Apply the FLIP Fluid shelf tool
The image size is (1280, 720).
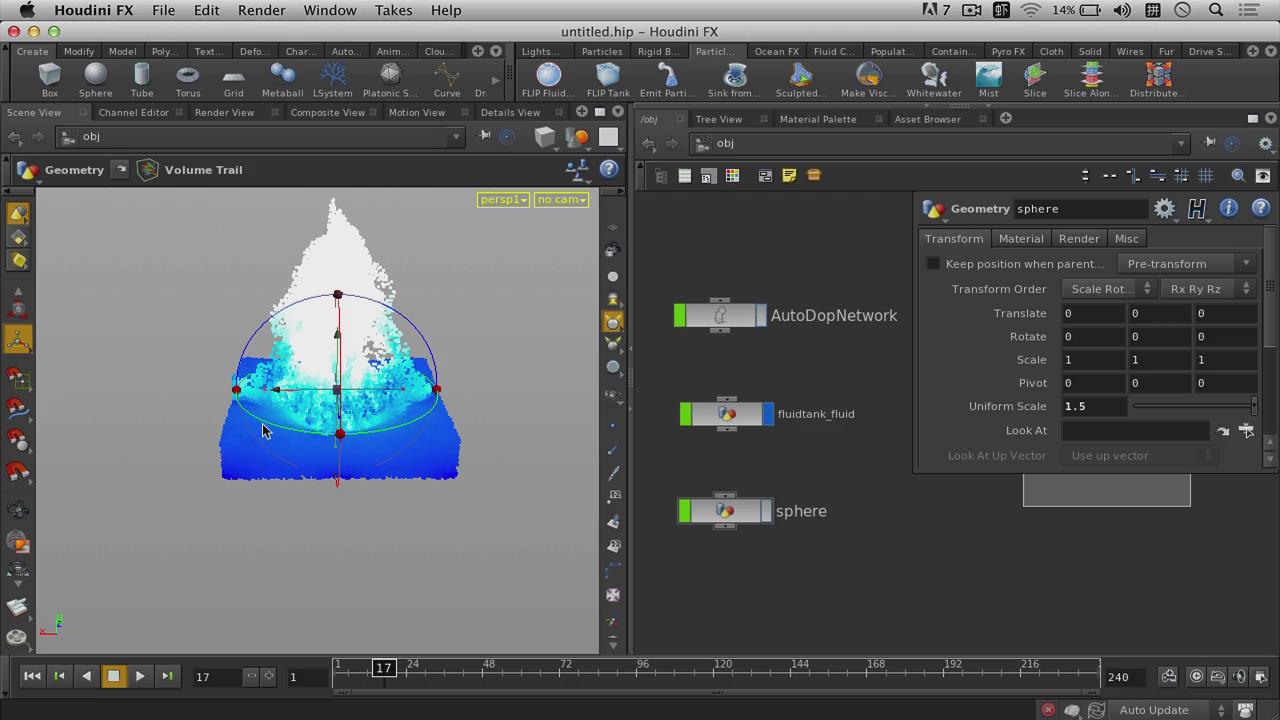548,80
